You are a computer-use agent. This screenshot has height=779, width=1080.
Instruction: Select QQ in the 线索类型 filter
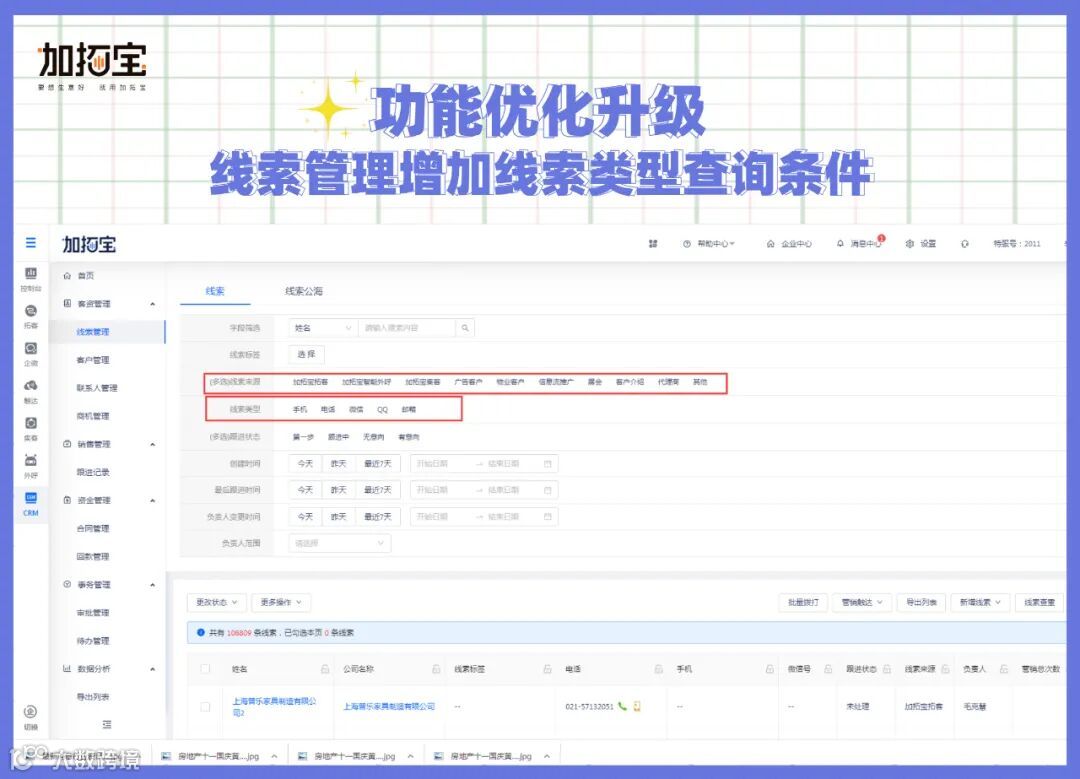tap(382, 409)
